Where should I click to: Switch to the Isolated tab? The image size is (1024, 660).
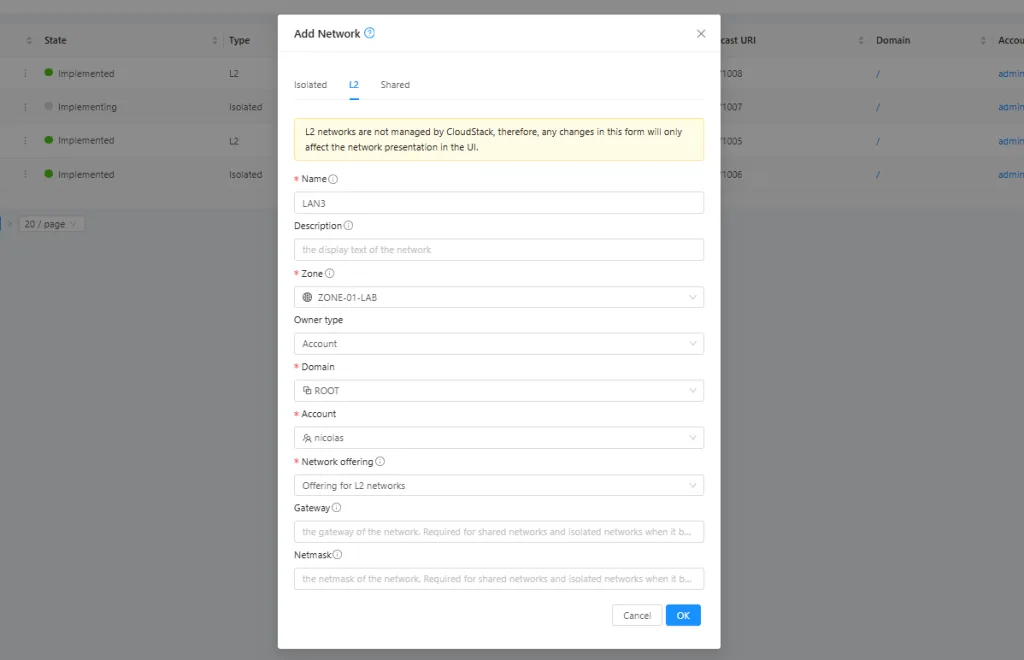click(x=310, y=85)
